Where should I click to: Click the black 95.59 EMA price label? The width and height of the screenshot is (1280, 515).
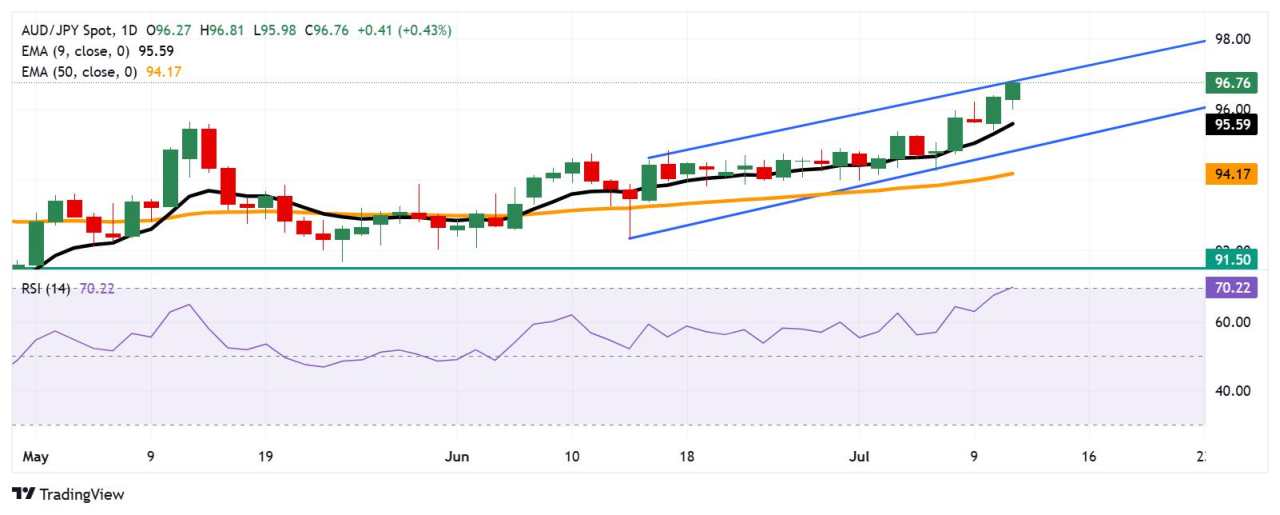click(1229, 125)
